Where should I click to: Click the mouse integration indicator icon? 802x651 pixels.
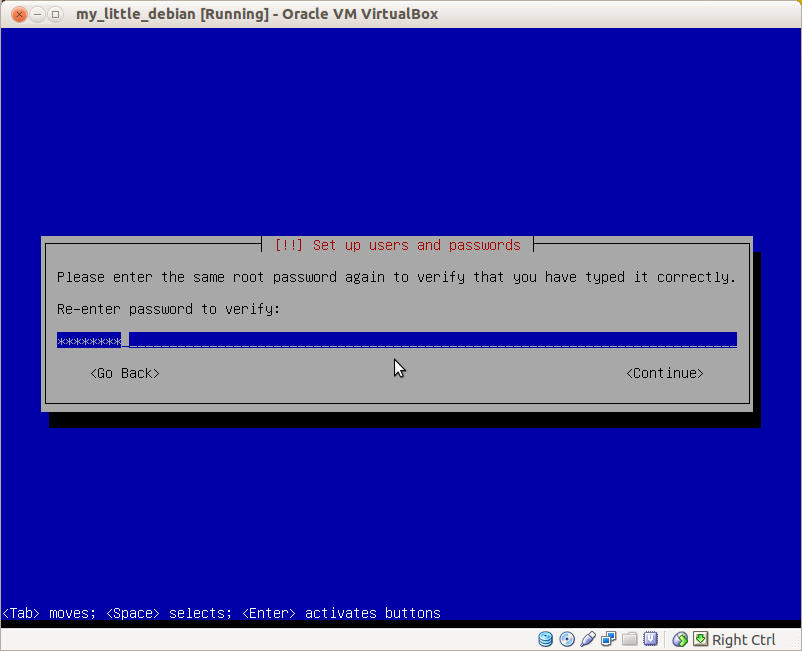(x=680, y=639)
